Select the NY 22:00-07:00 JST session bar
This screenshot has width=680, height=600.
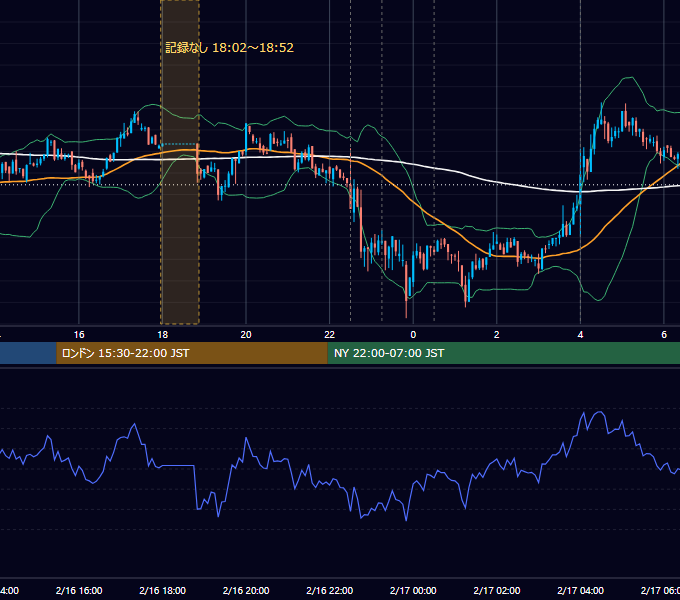click(x=503, y=353)
